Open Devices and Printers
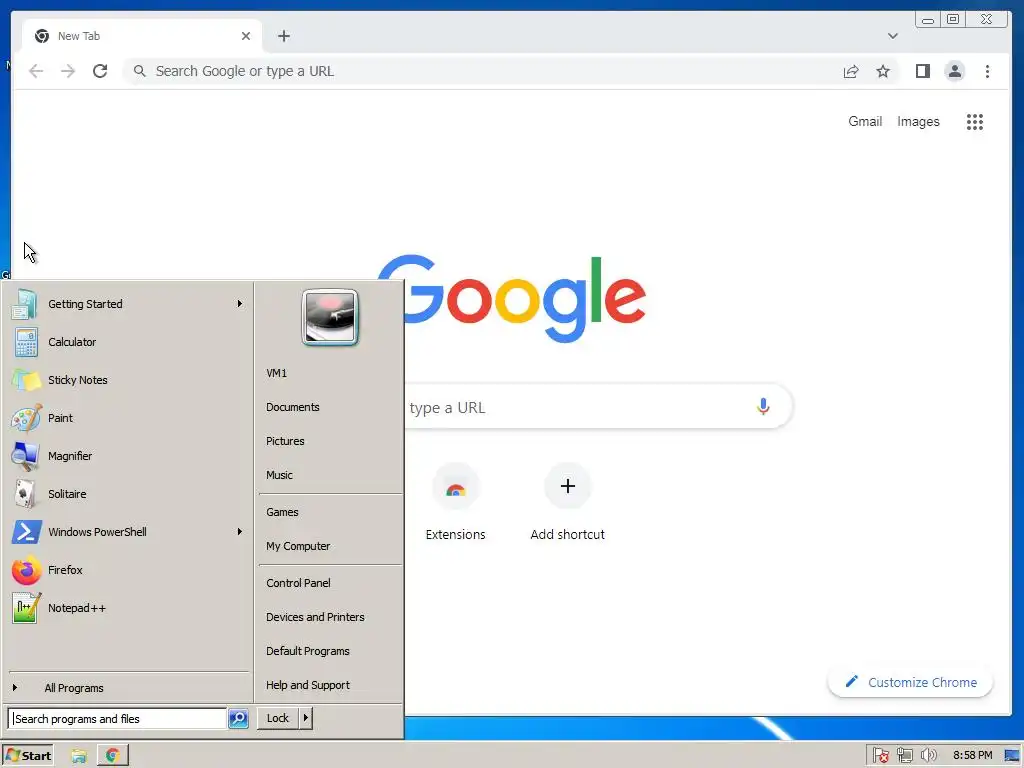Viewport: 1024px width, 768px height. click(315, 616)
